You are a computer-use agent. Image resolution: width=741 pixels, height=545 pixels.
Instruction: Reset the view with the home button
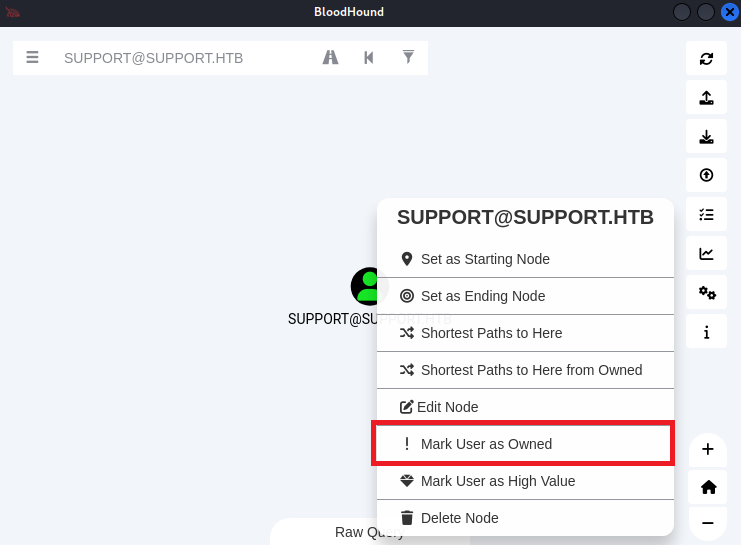[707, 487]
